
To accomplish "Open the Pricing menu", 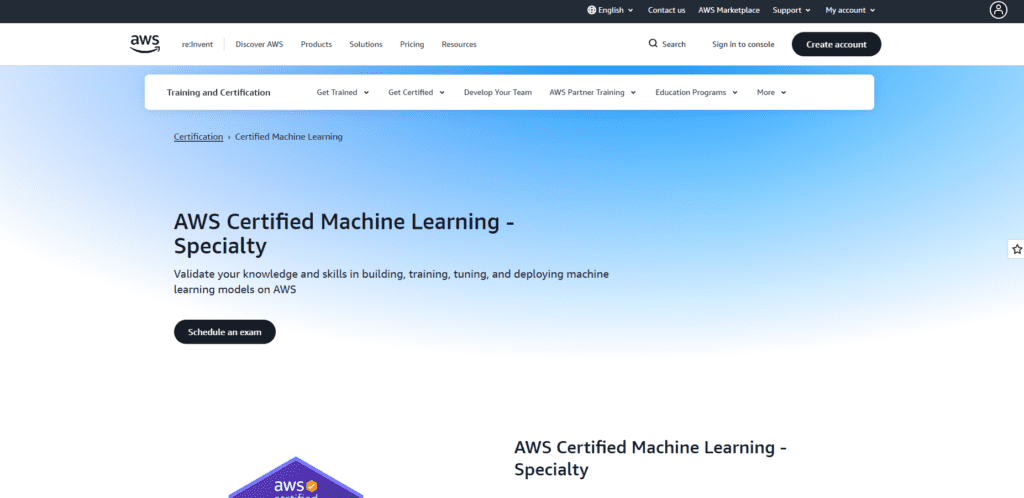I will click(412, 44).
